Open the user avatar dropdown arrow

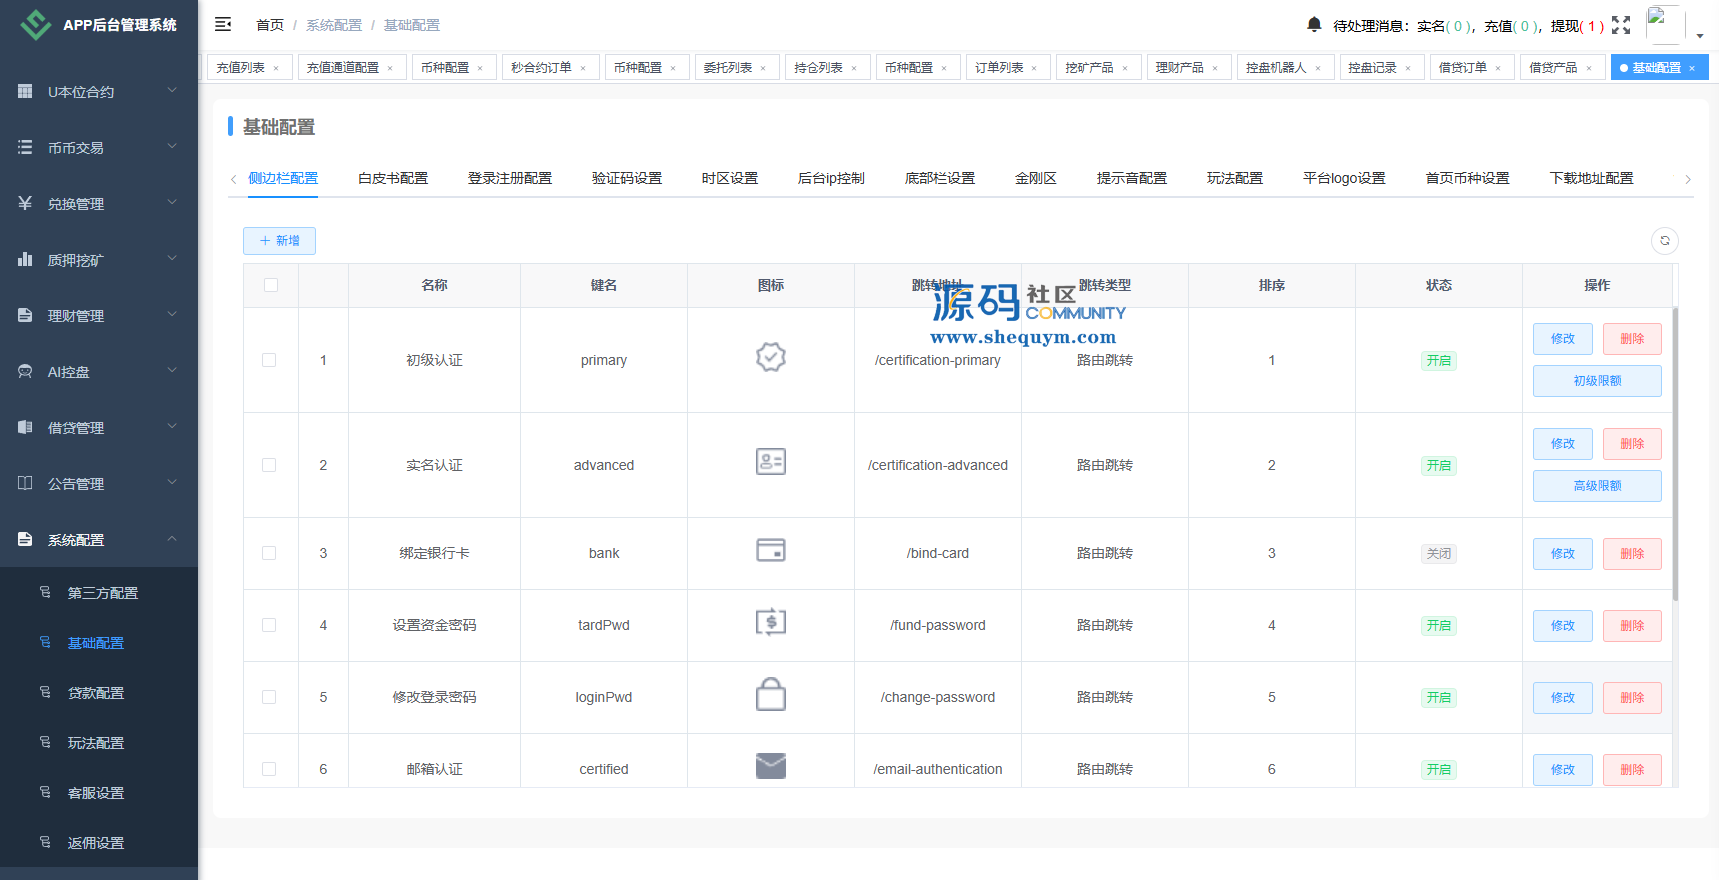(1700, 35)
